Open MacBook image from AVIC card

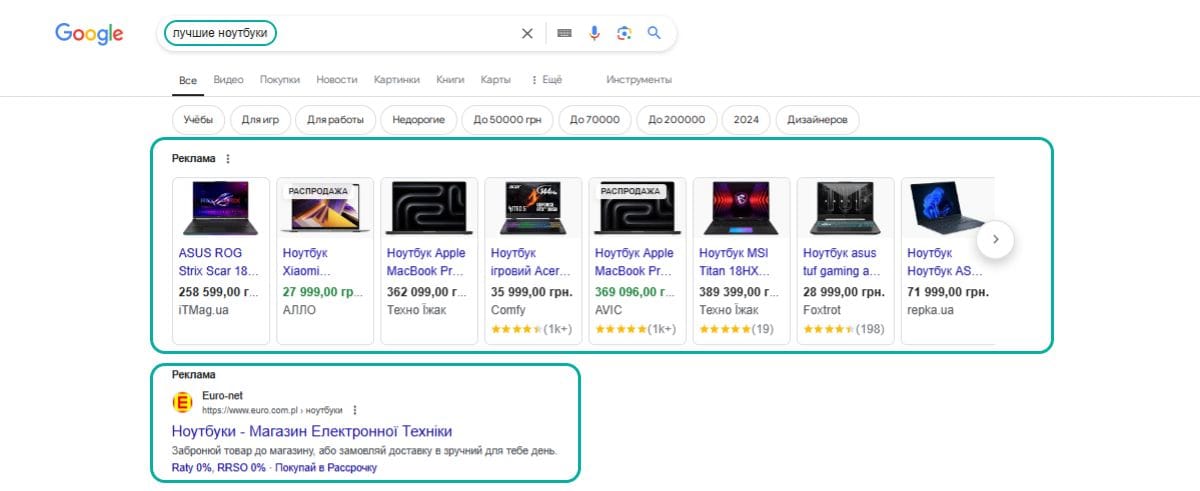pos(637,209)
